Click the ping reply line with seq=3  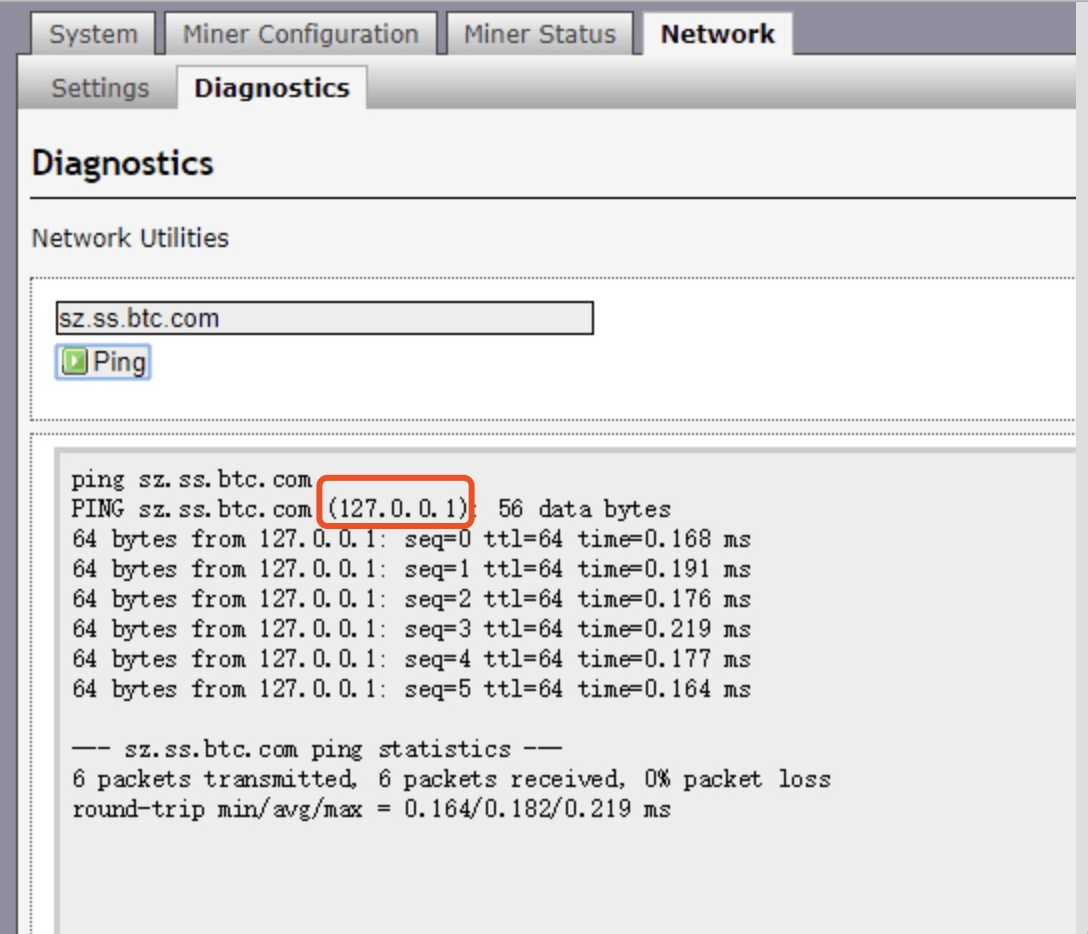[x=411, y=629]
